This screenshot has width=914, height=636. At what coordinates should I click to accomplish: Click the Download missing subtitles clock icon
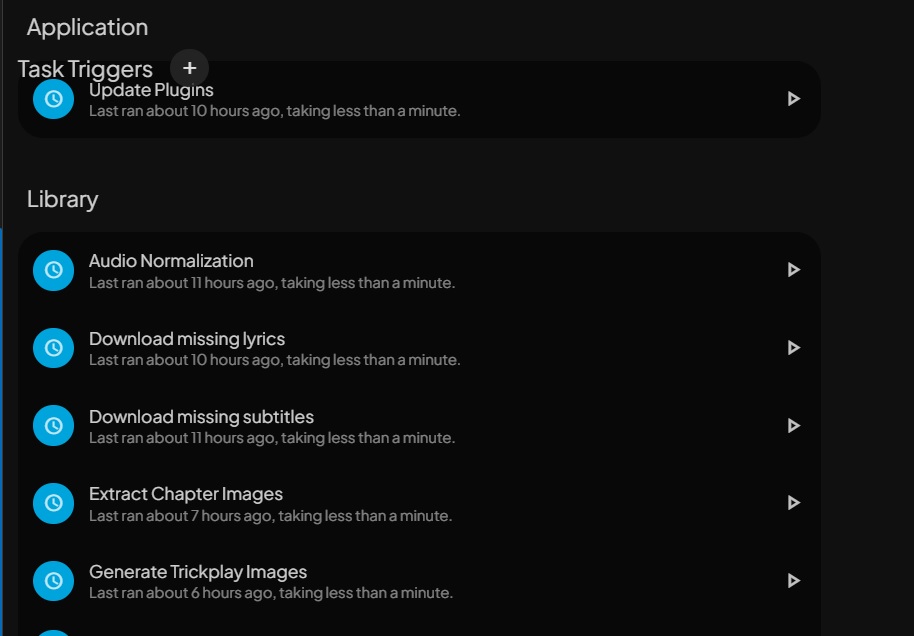(54, 425)
